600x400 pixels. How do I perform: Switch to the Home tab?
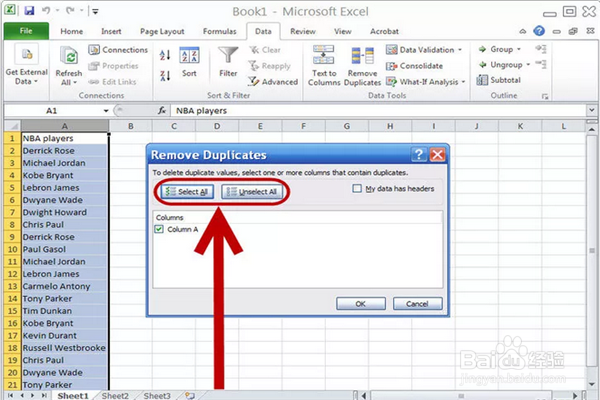click(72, 31)
